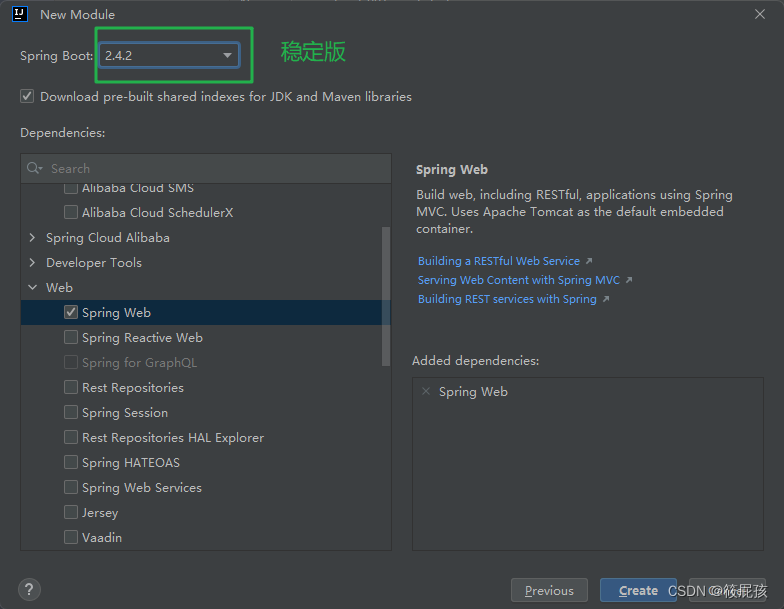Check Rest Repositories
784x609 pixels.
71,388
